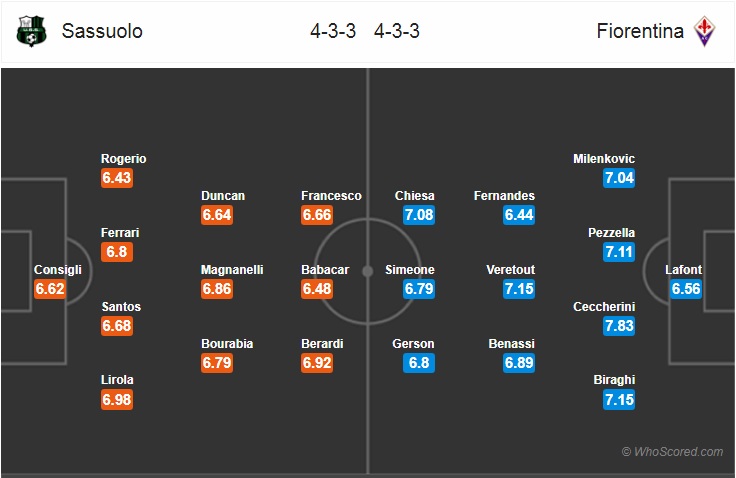Click Milenkovic's 7.04 rating
The image size is (736, 478).
click(618, 178)
